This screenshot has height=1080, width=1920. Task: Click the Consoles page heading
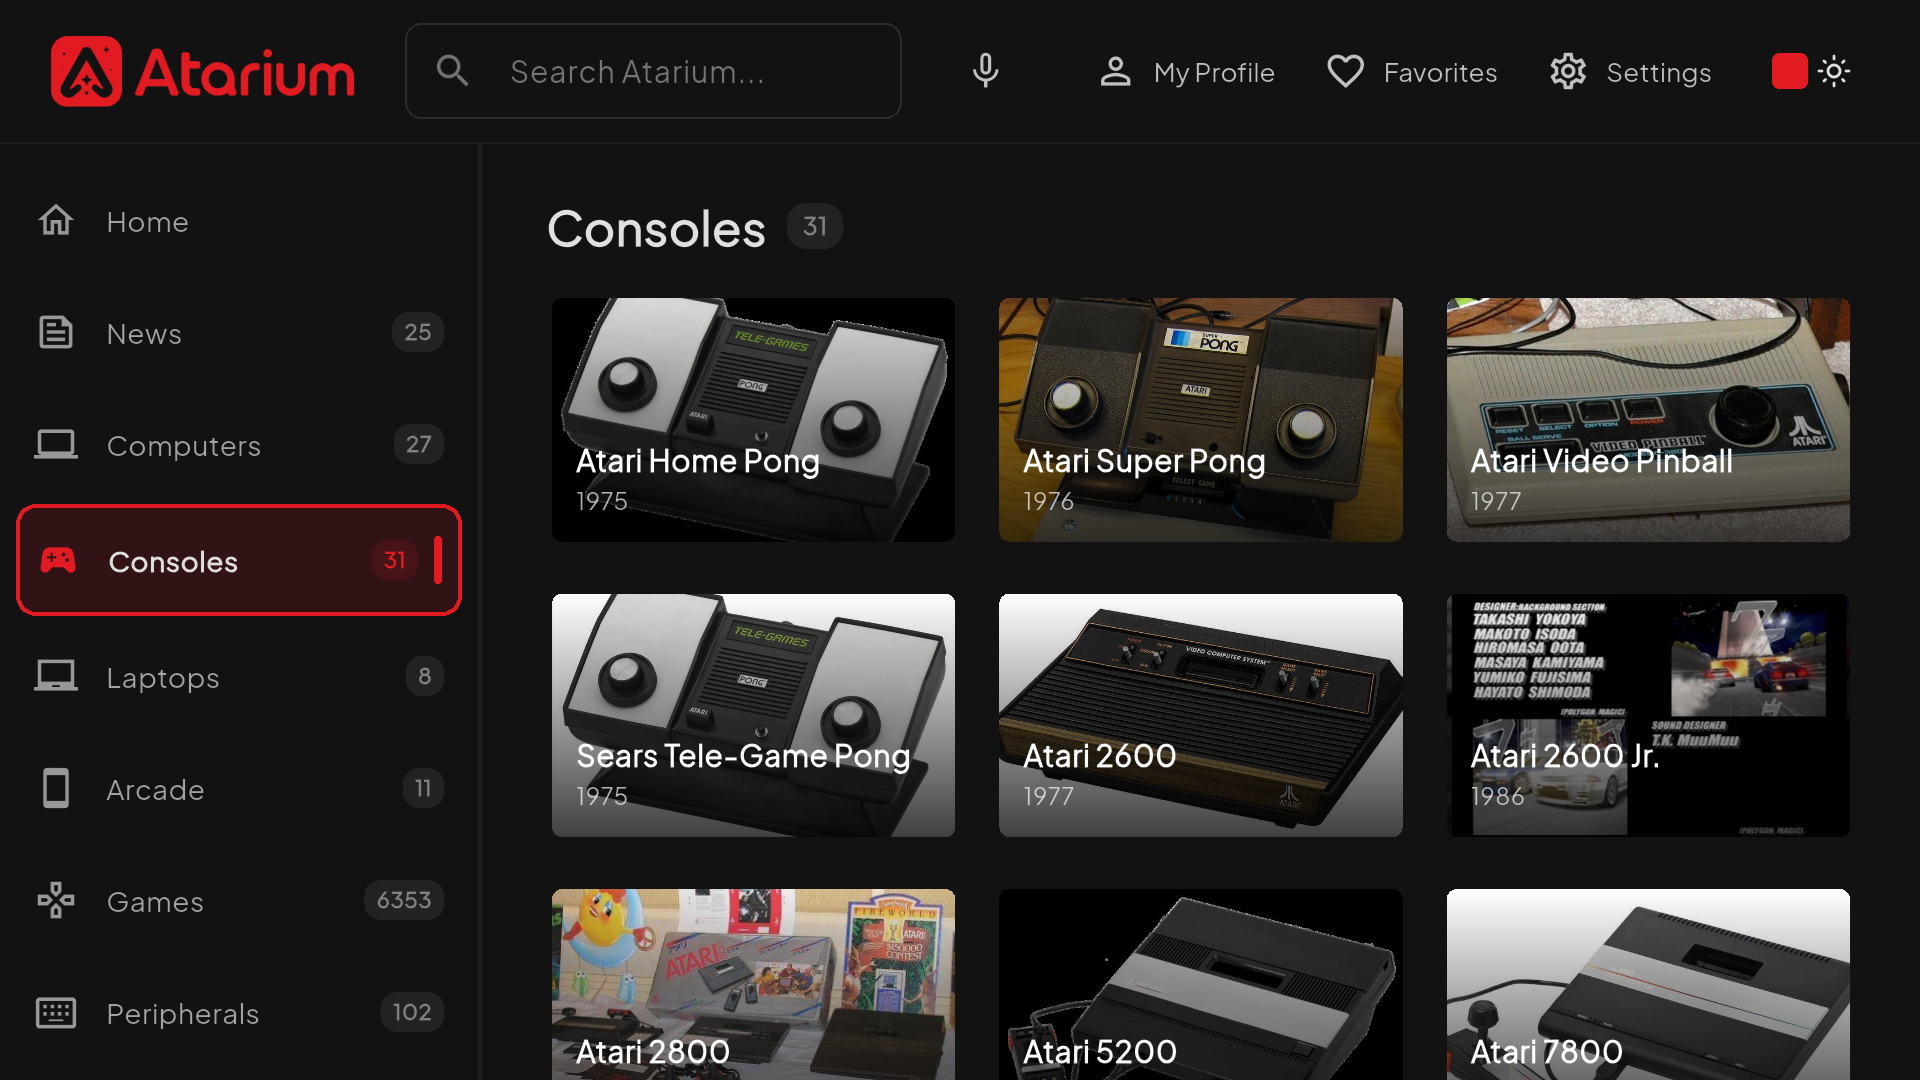coord(656,228)
